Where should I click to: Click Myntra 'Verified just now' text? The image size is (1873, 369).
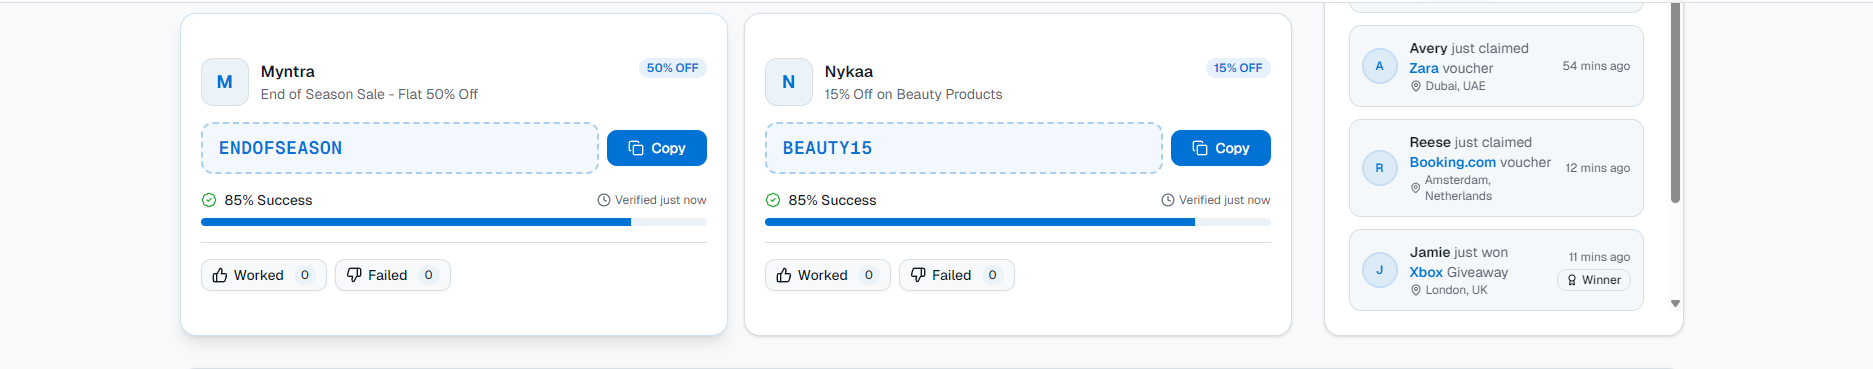pos(660,200)
